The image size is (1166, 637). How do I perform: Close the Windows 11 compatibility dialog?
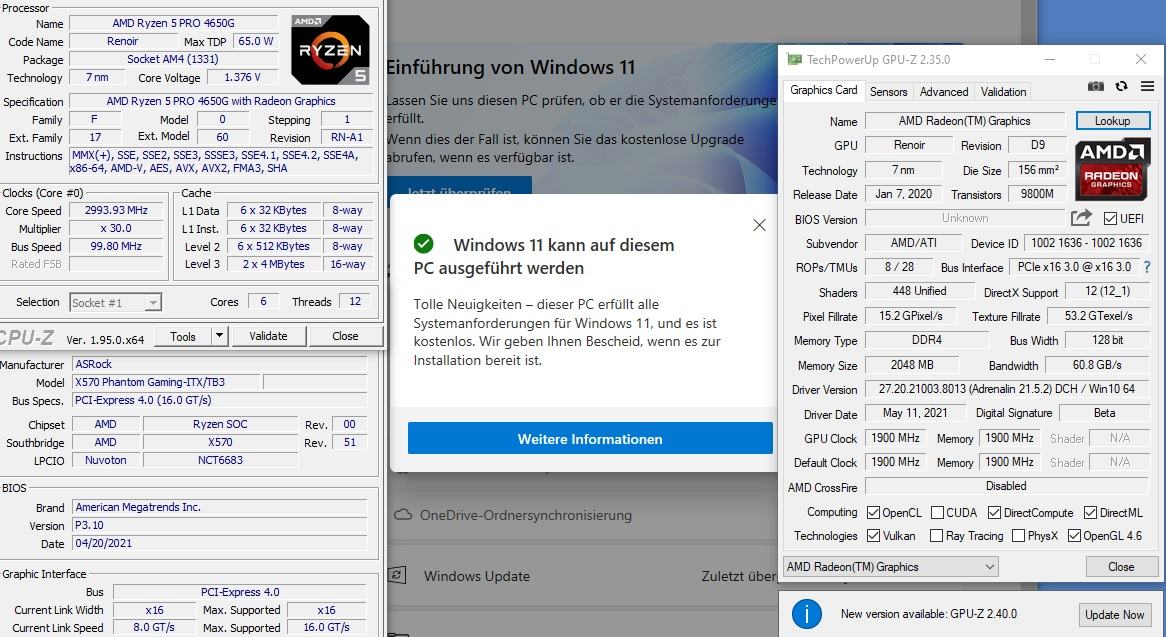(x=758, y=224)
